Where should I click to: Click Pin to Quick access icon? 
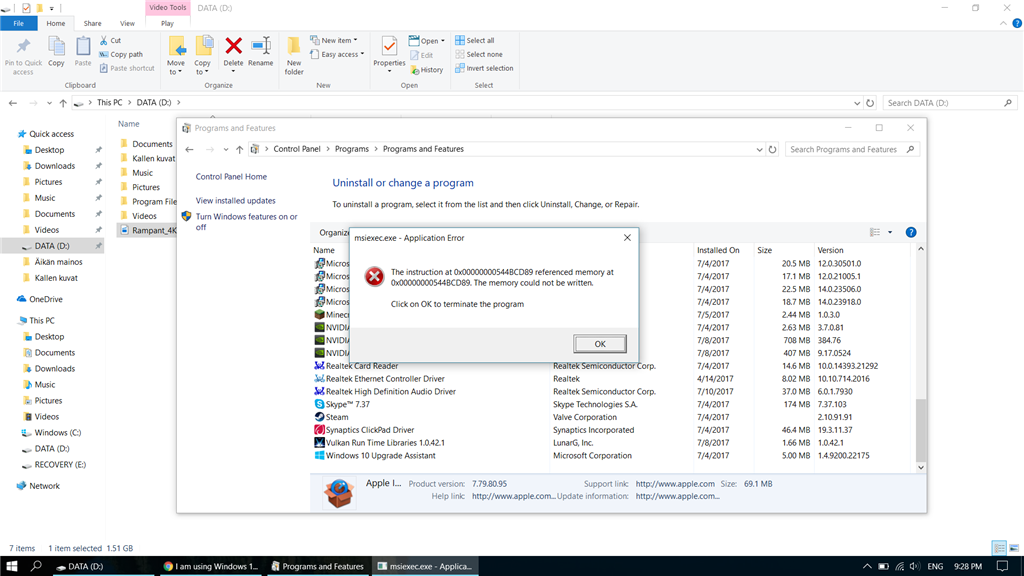(23, 46)
